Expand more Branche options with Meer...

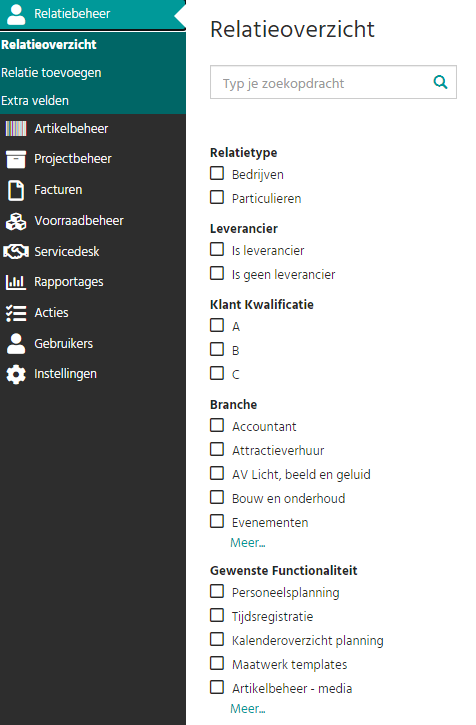click(248, 543)
